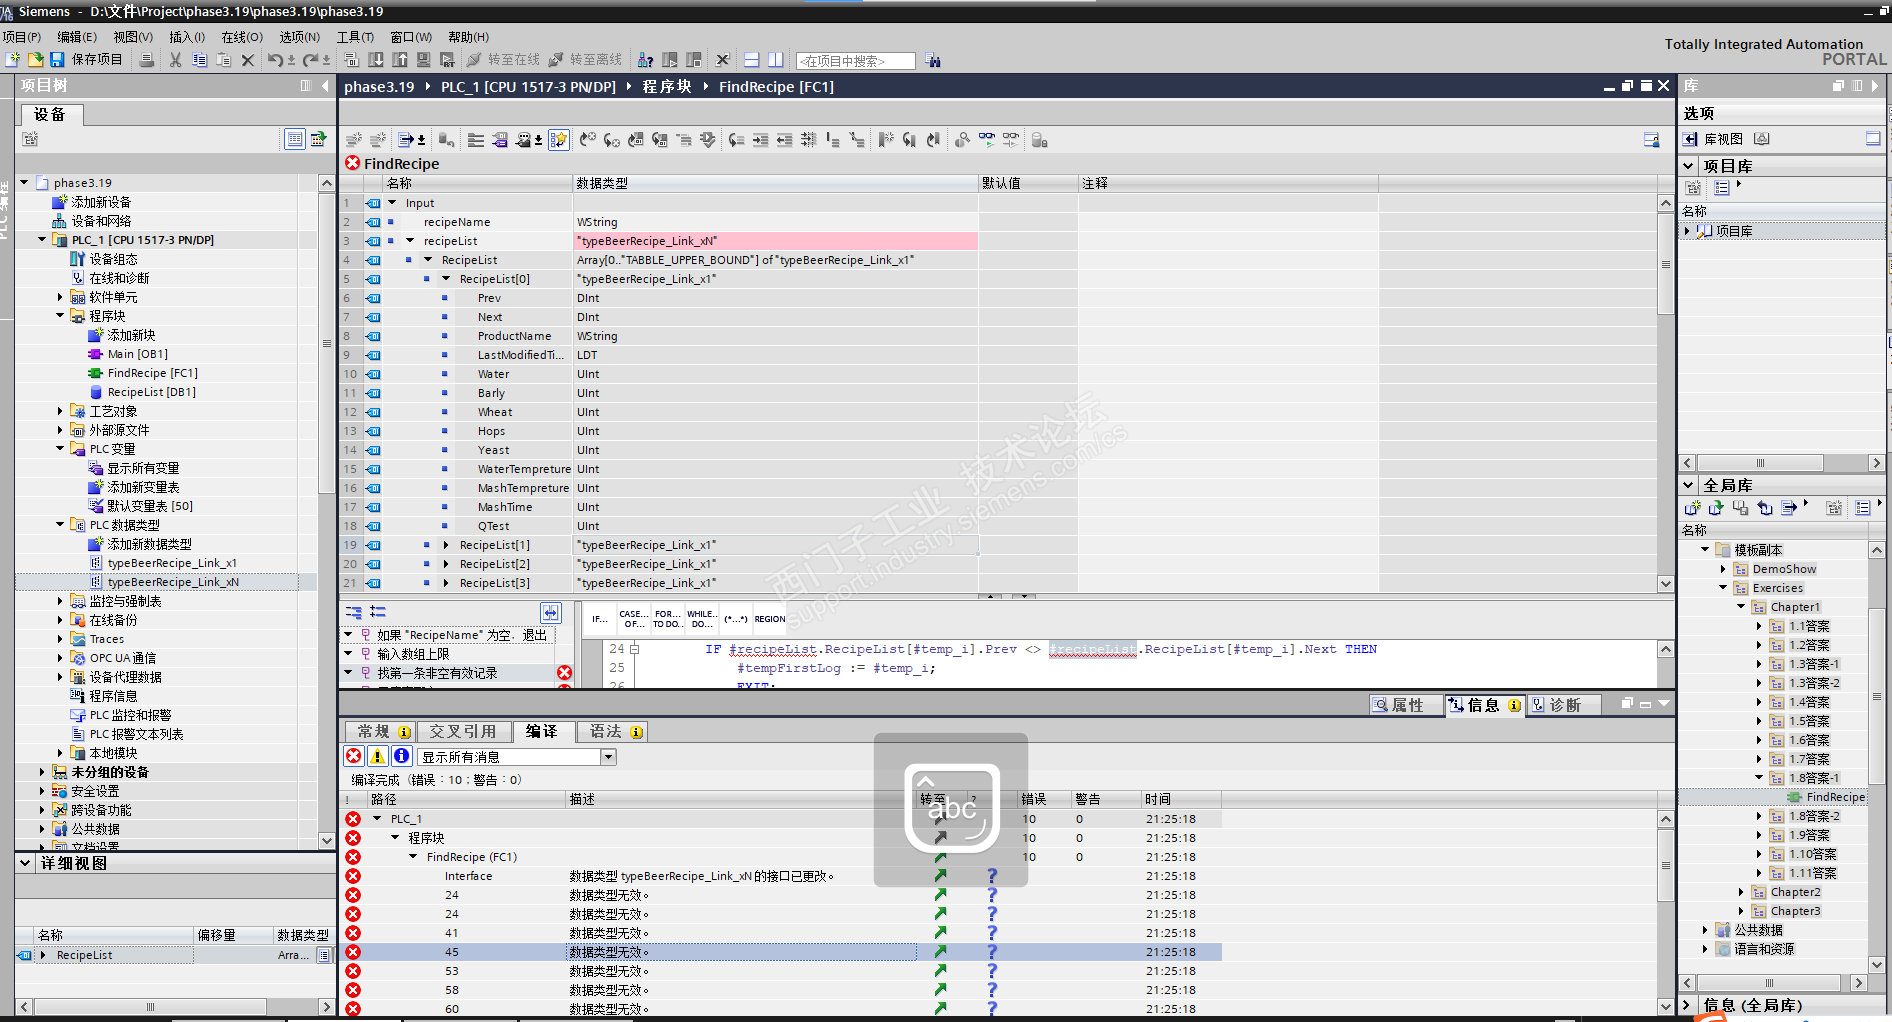Viewport: 1892px width, 1022px height.
Task: Click the copy icon in the toolbar
Action: [200, 60]
